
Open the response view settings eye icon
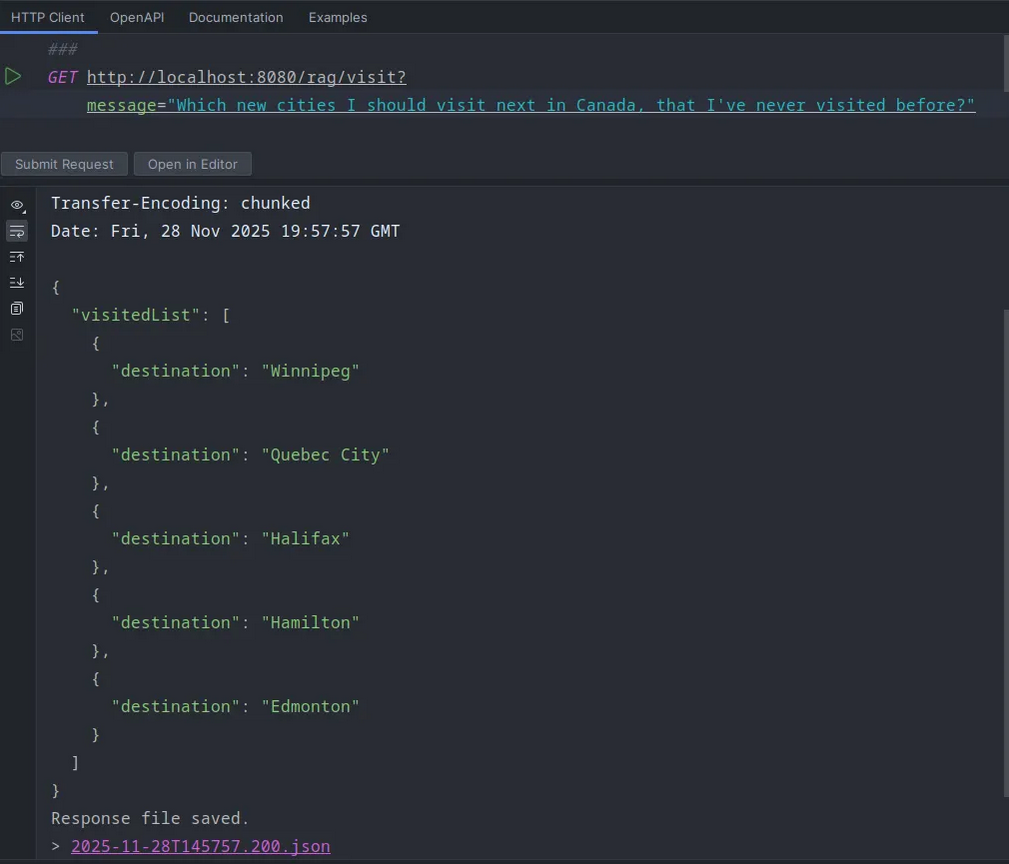[17, 205]
